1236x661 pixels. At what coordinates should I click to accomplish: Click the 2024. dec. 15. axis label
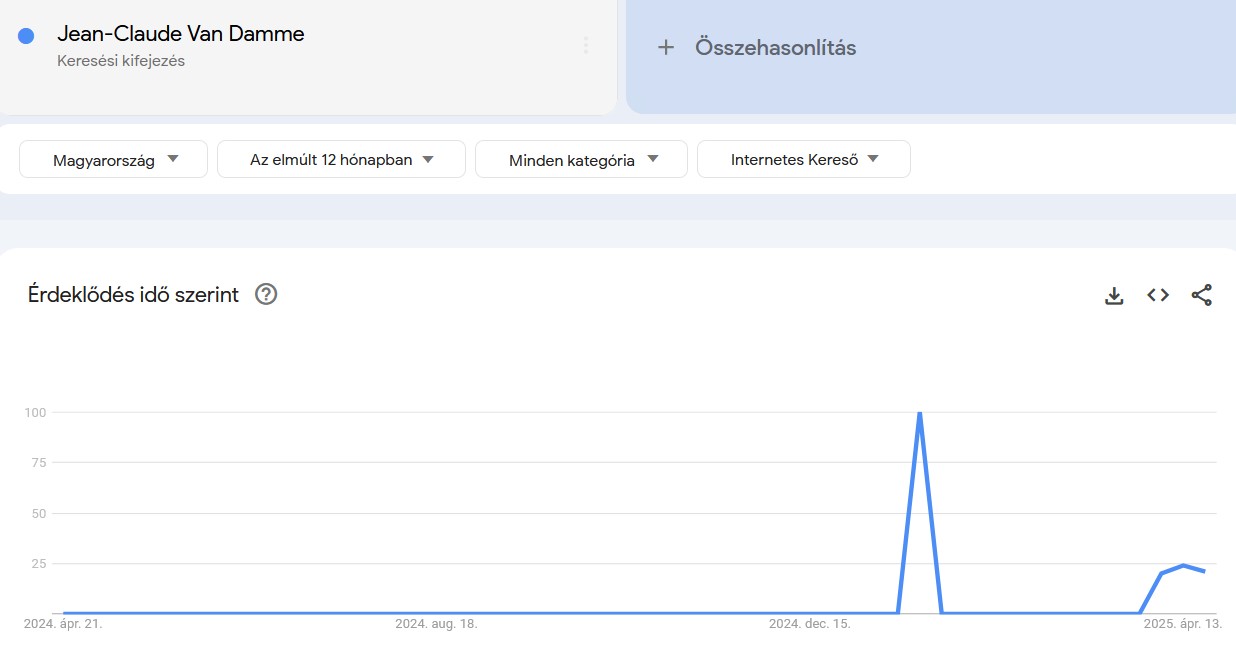point(811,623)
